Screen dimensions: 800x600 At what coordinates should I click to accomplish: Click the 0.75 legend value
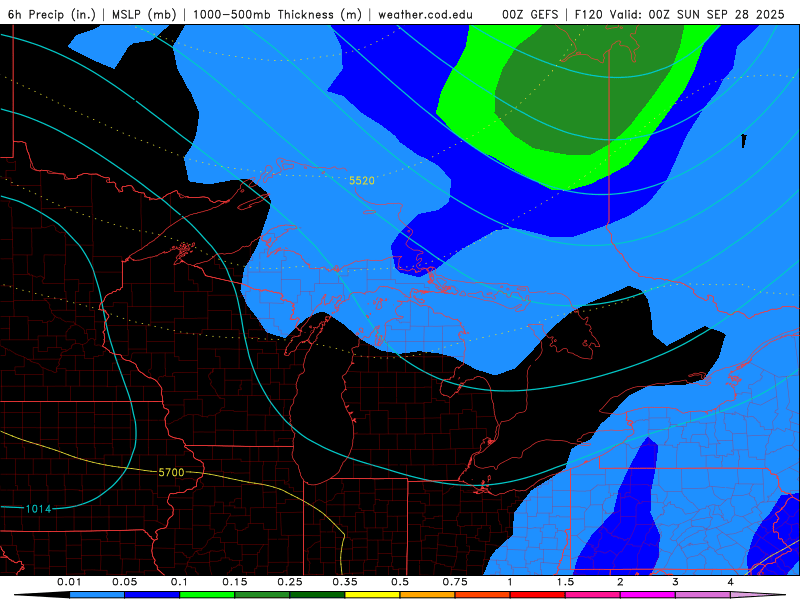pos(455,582)
